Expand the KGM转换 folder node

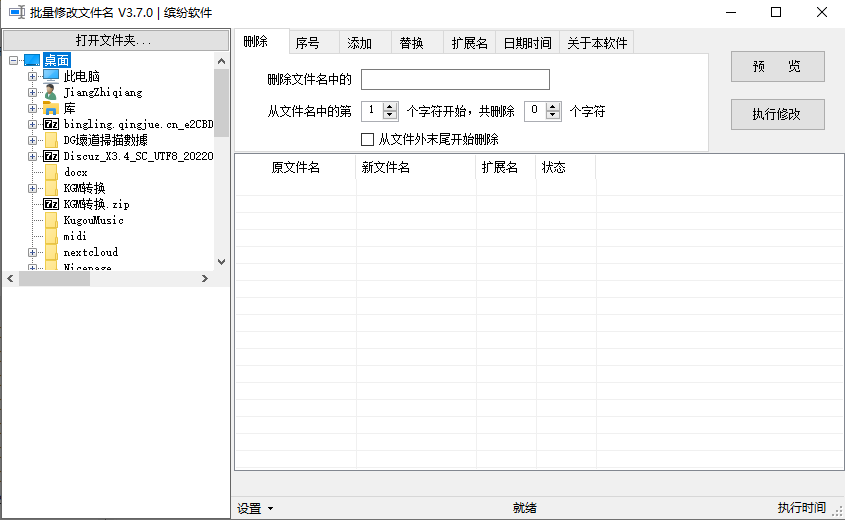32,188
